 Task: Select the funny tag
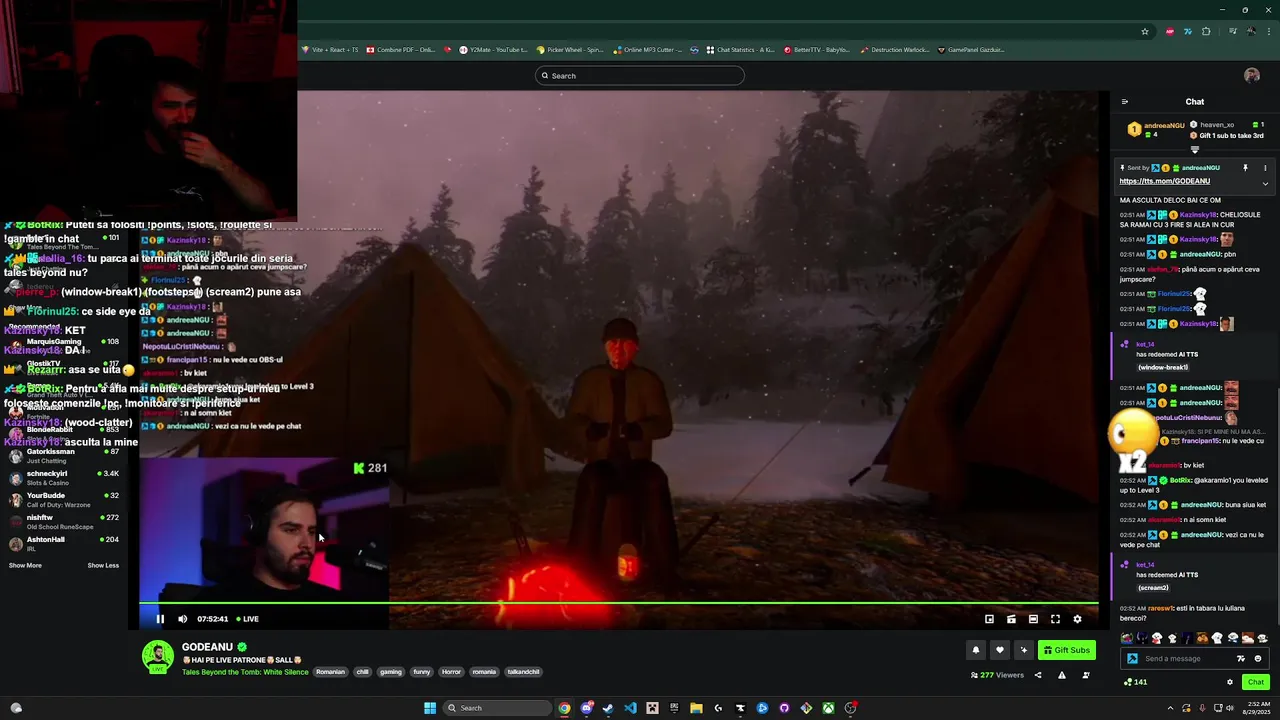click(421, 672)
